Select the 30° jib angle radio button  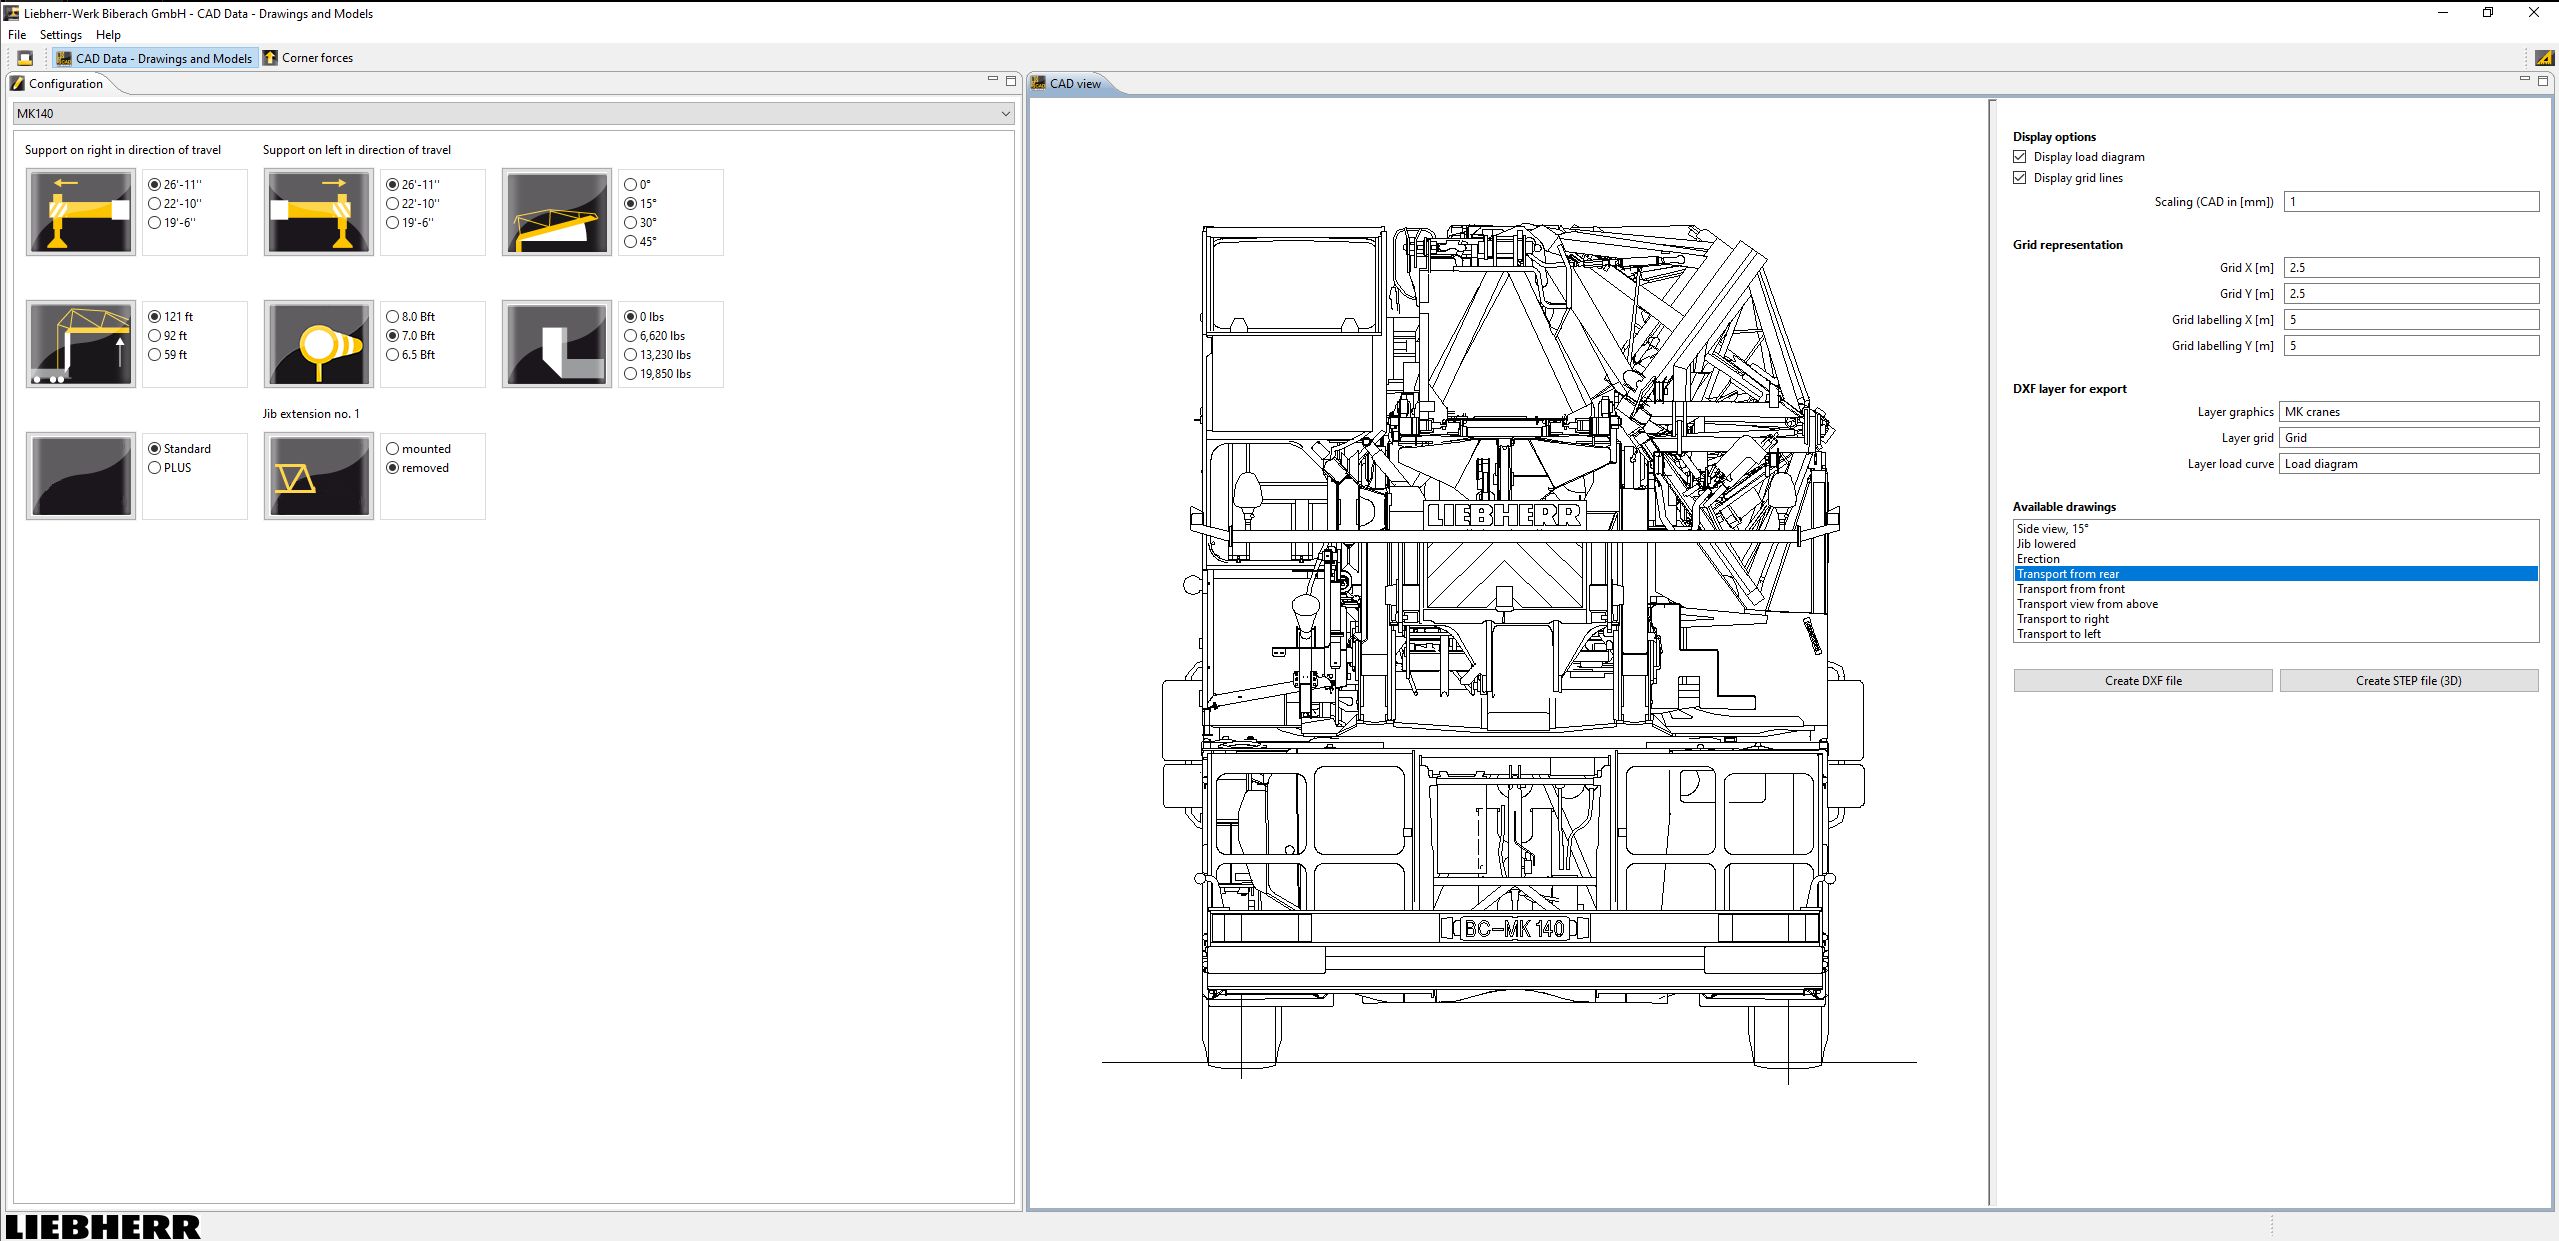629,221
